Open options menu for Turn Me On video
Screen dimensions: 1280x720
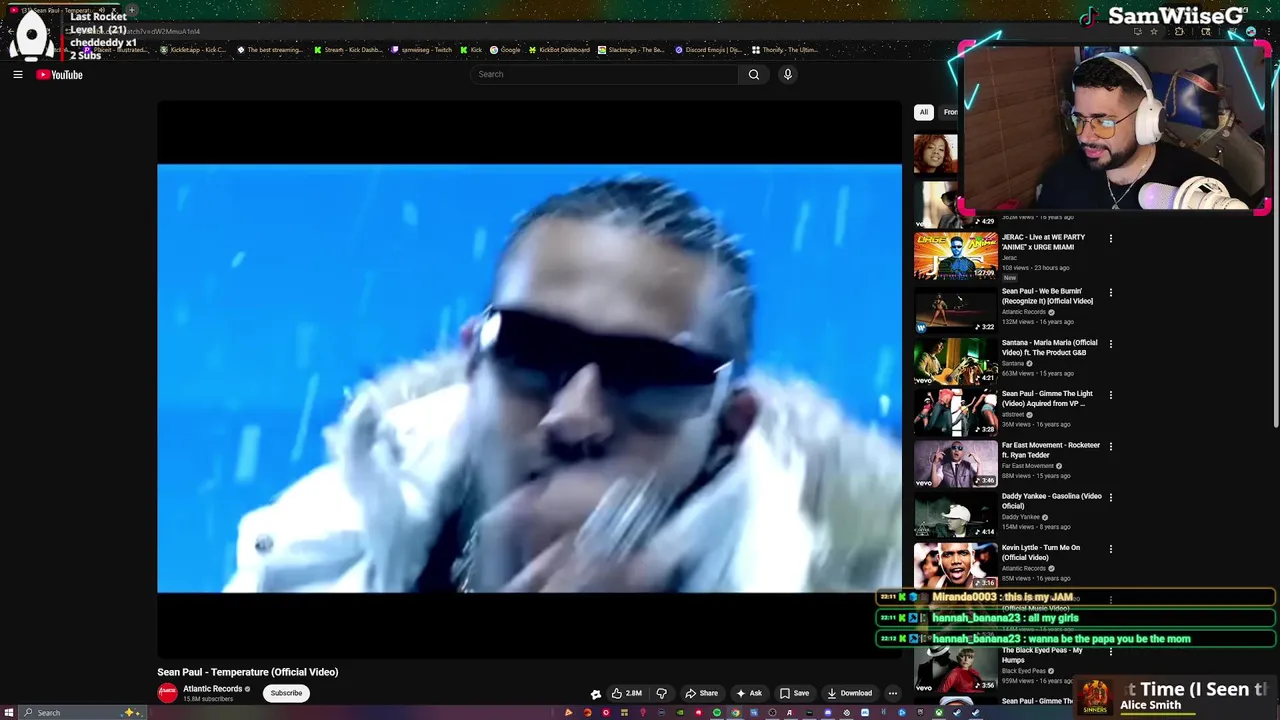[1110, 549]
